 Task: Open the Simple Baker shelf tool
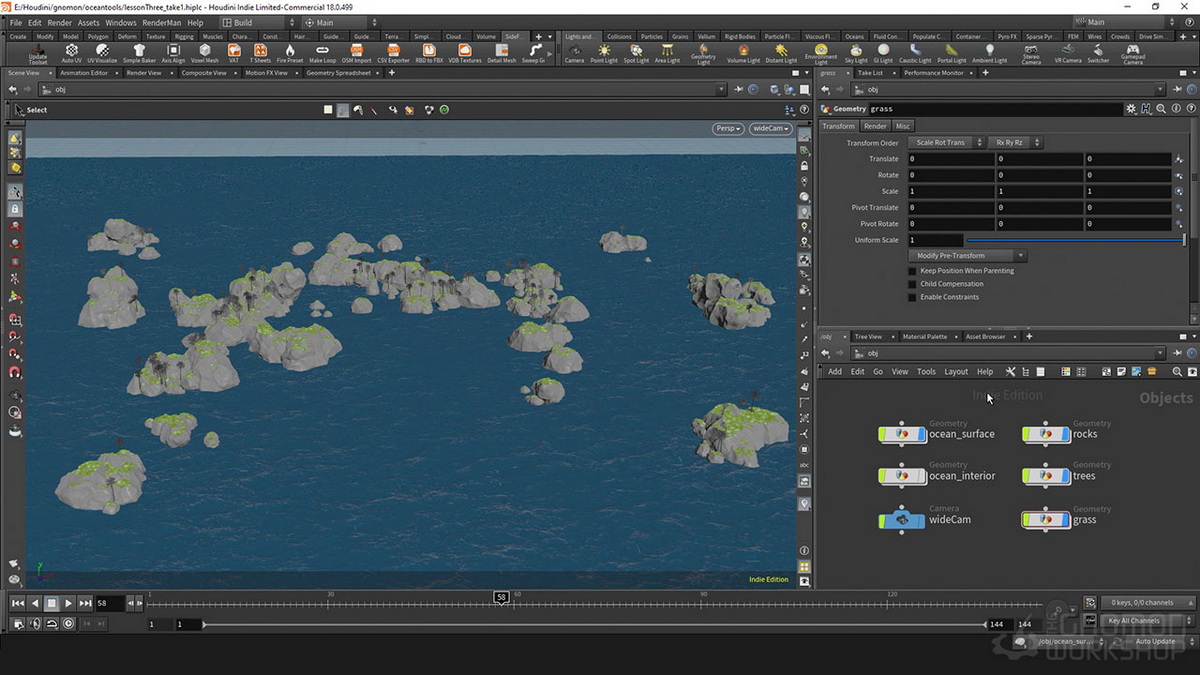pos(139,53)
